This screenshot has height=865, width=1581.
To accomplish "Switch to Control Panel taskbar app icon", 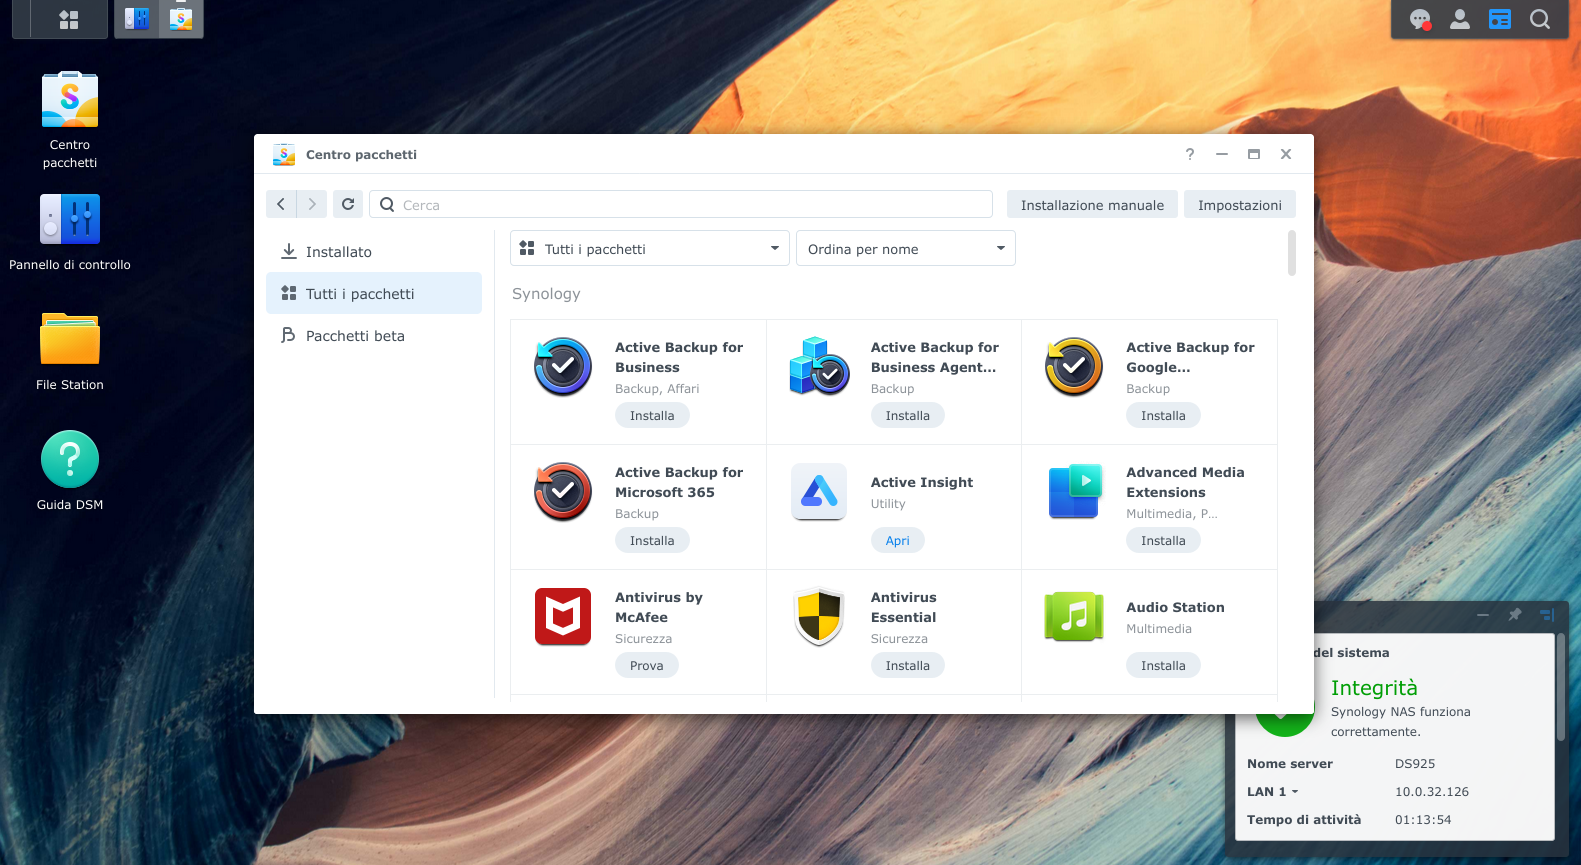I will 137,18.
